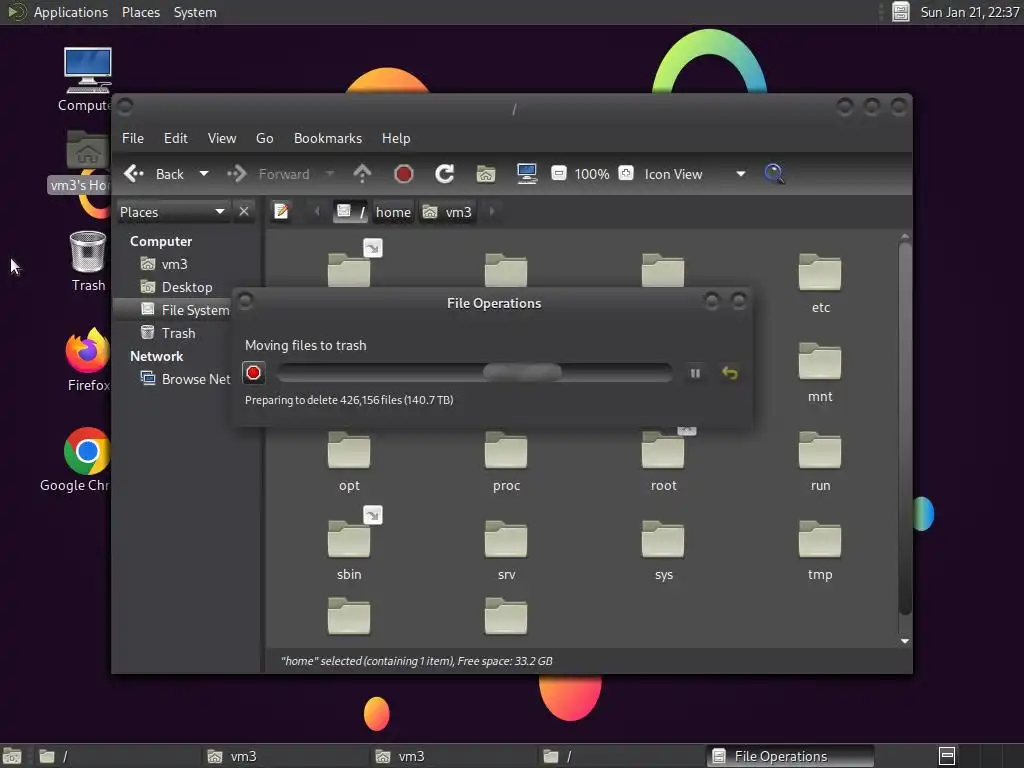Open the File menu
Screen dimensions: 1024x768
[x=133, y=138]
